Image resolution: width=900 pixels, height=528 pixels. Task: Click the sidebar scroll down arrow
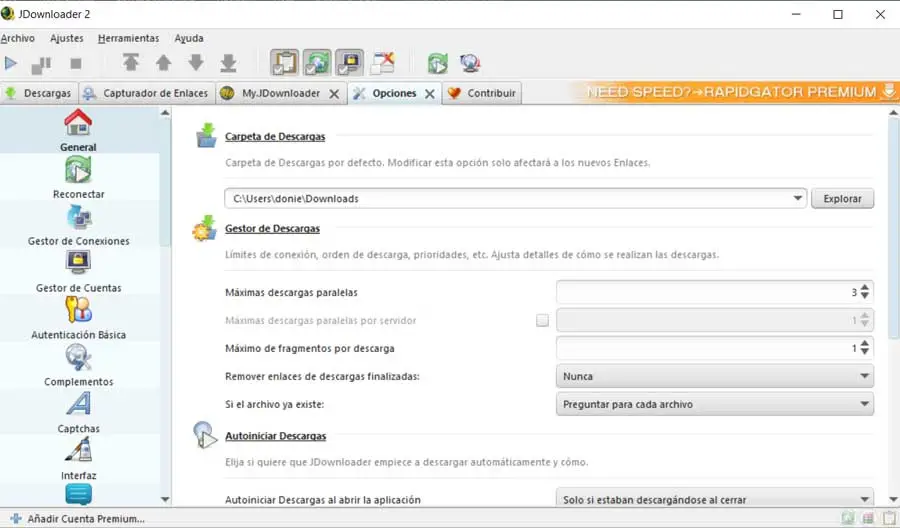(x=165, y=499)
